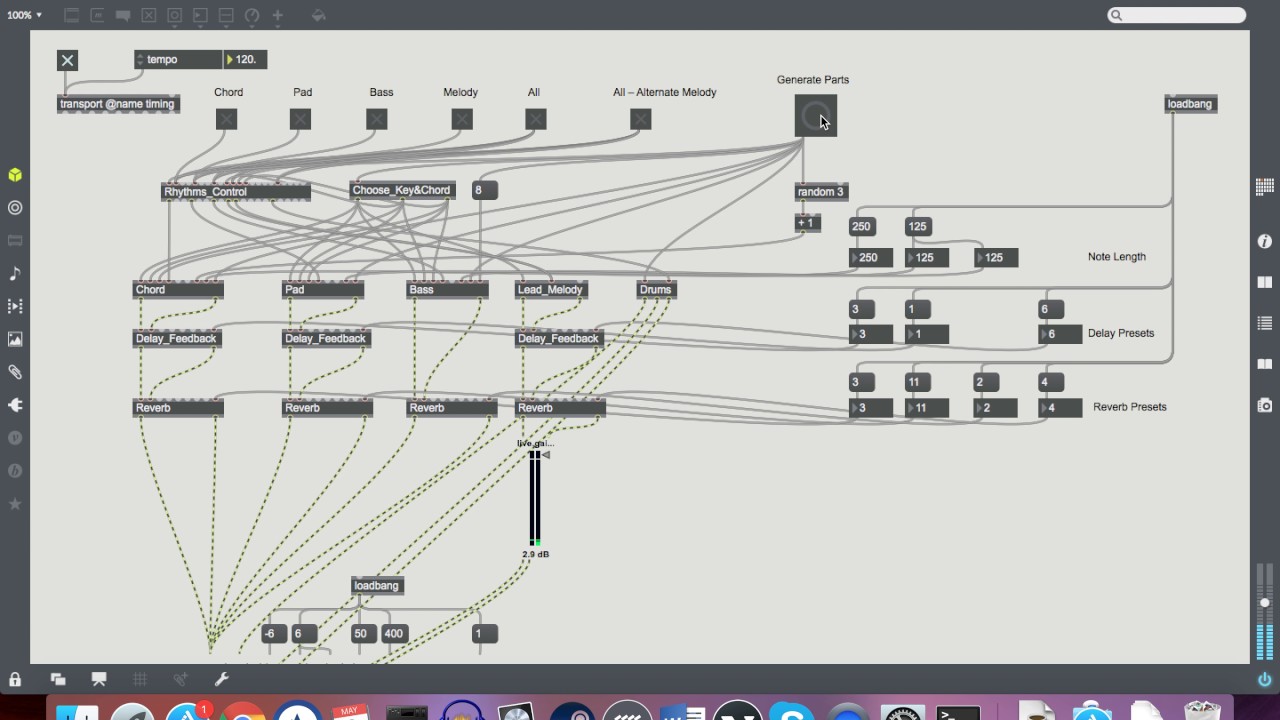The width and height of the screenshot is (1280, 720).
Task: Open the grid icon at top of right sidebar
Action: 1264,186
